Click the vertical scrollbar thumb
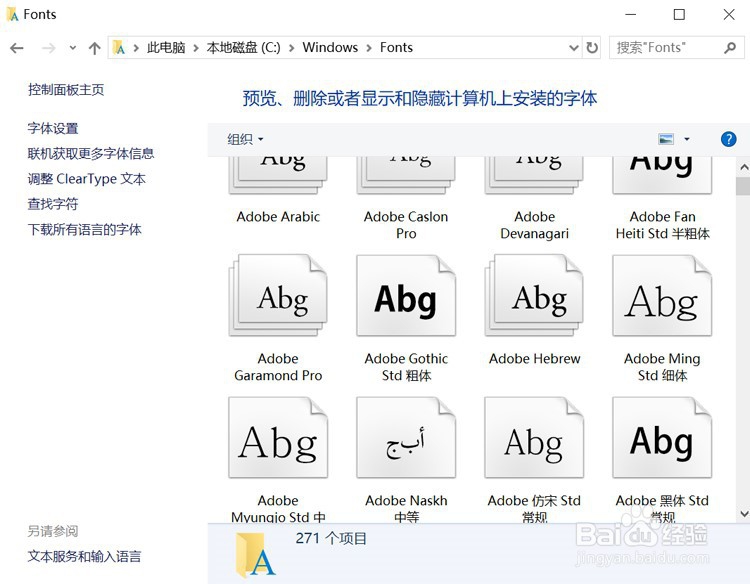 (743, 186)
